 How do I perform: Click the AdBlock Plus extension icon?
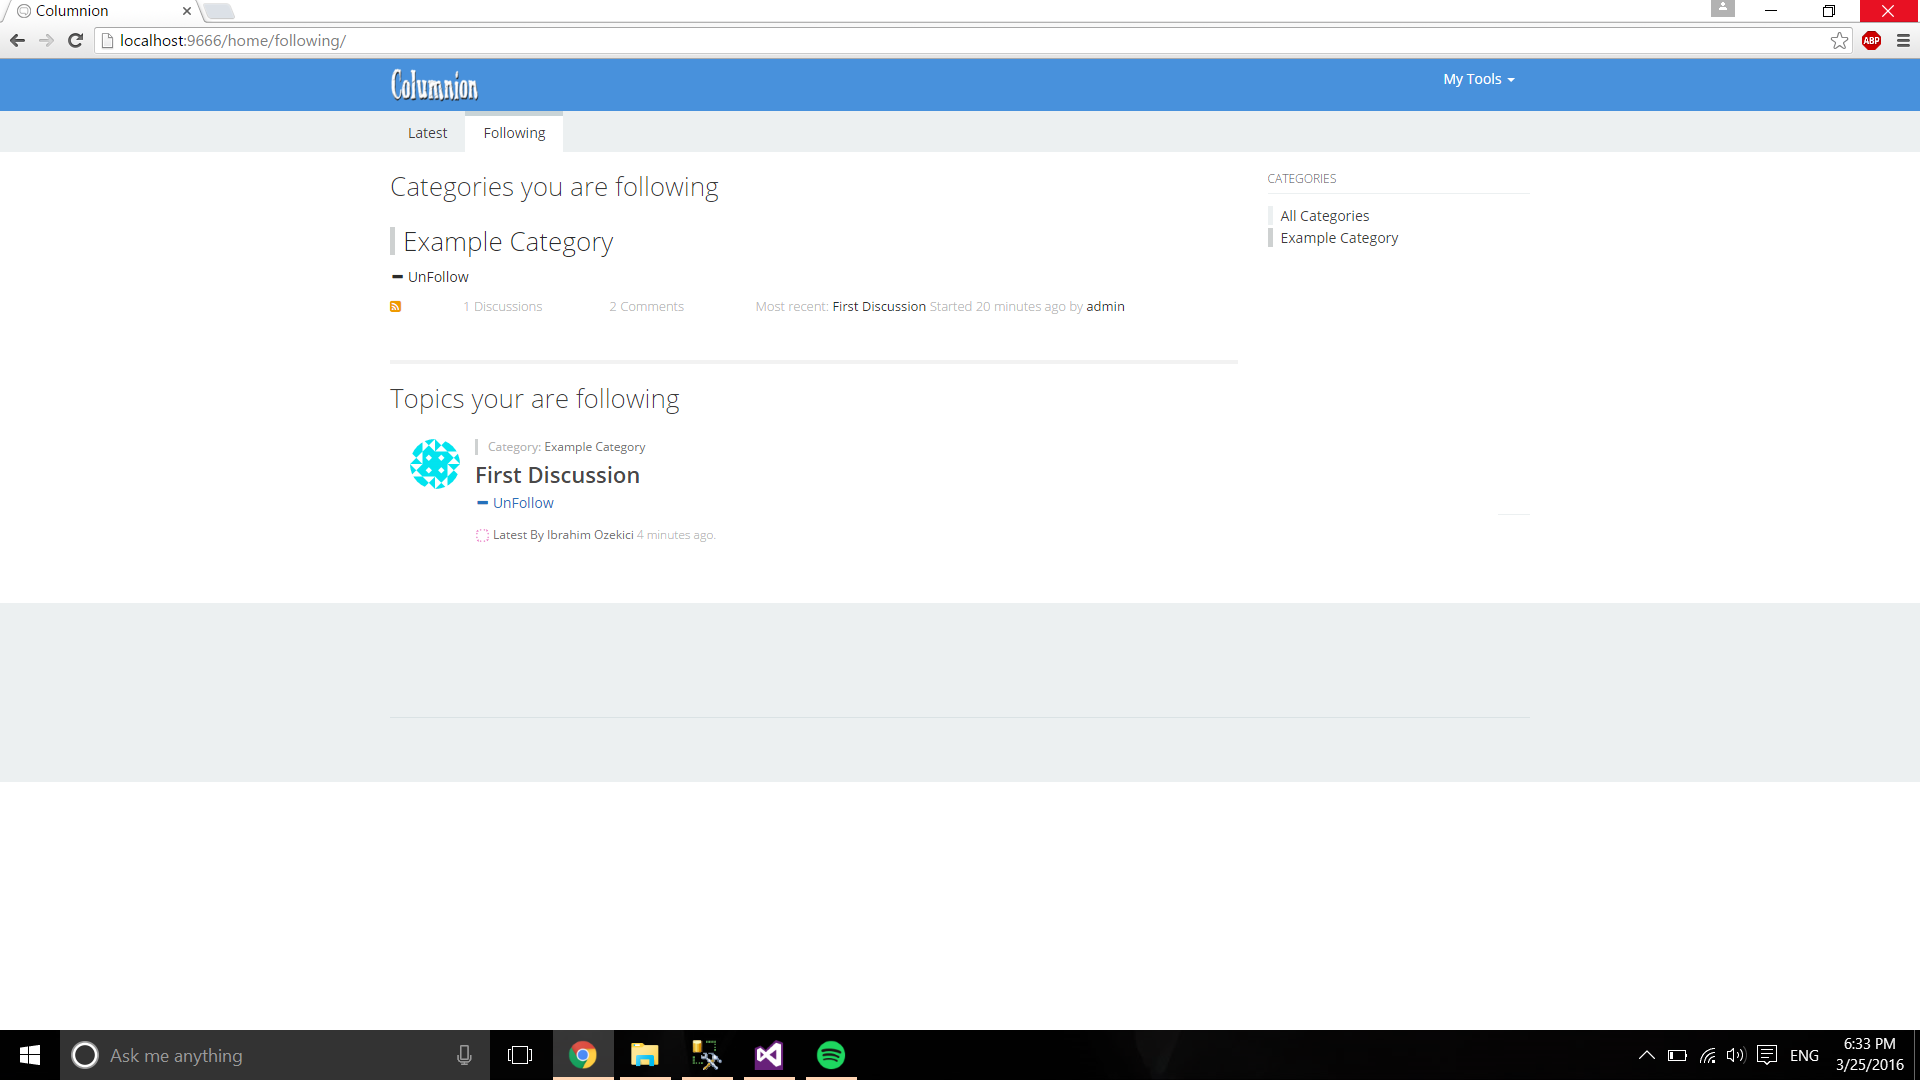point(1871,41)
